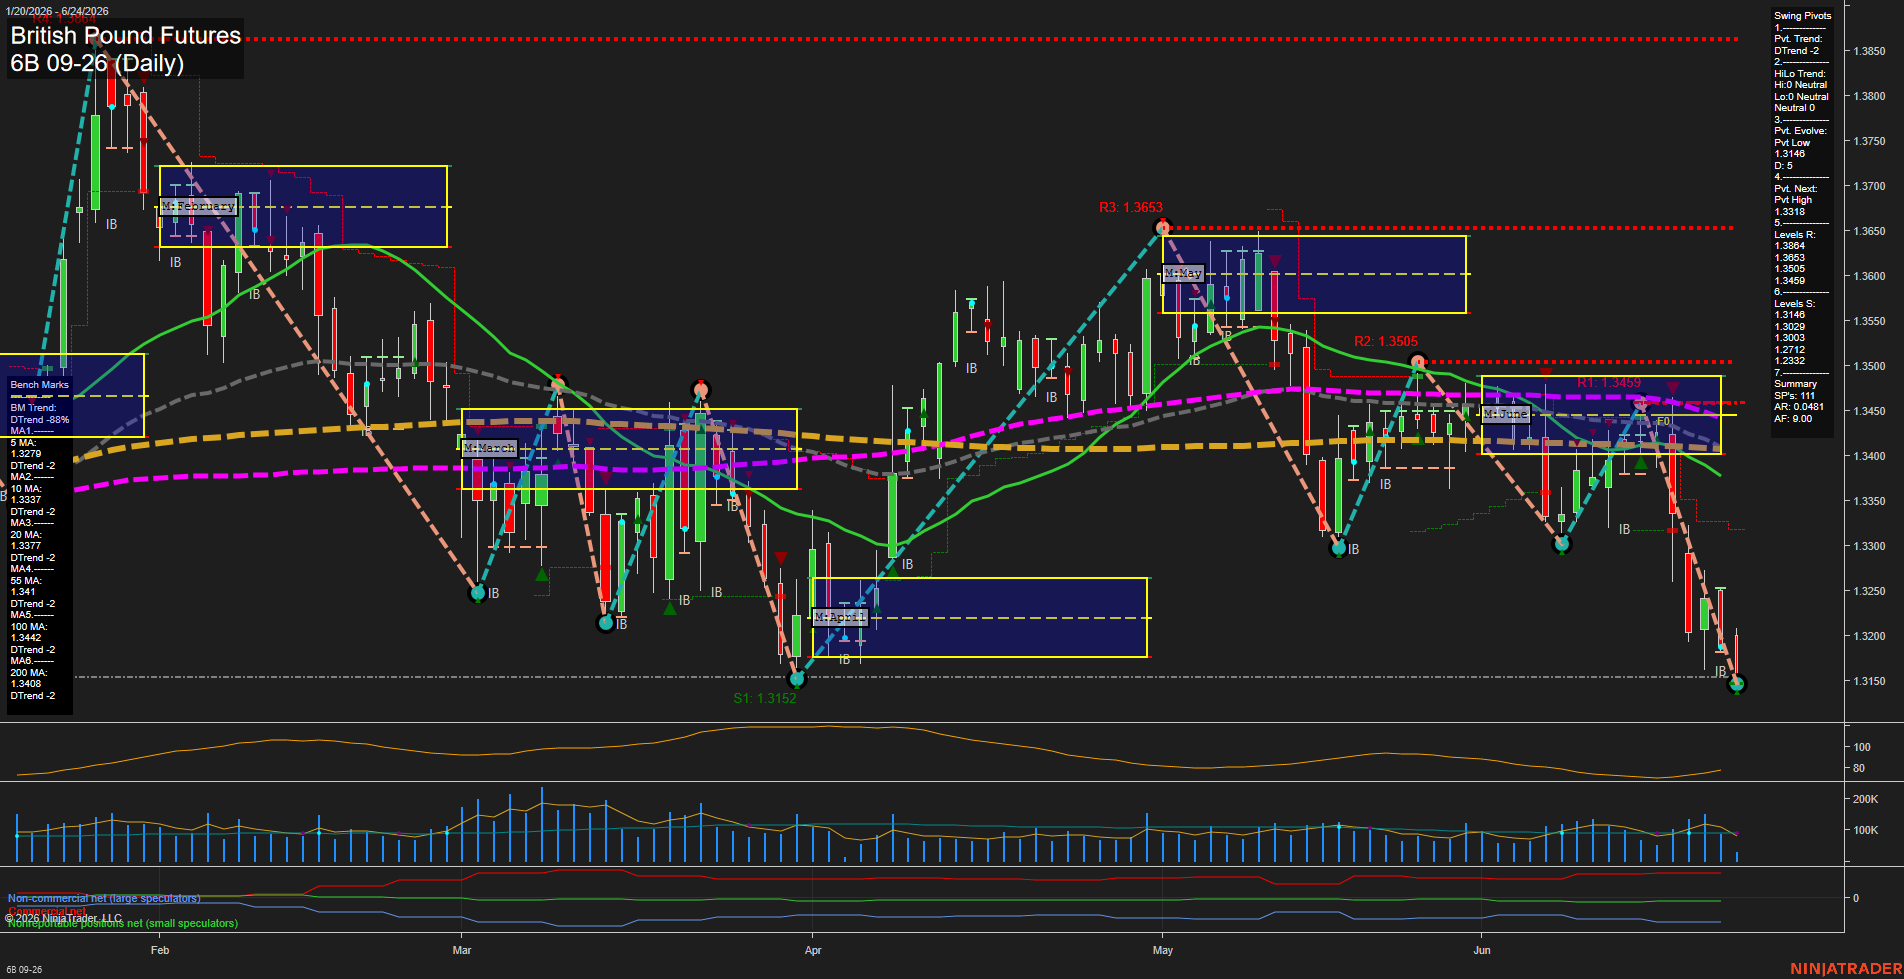Screen dimensions: 1904x979
Task: Click the BM Trend: label
Action: (33, 408)
